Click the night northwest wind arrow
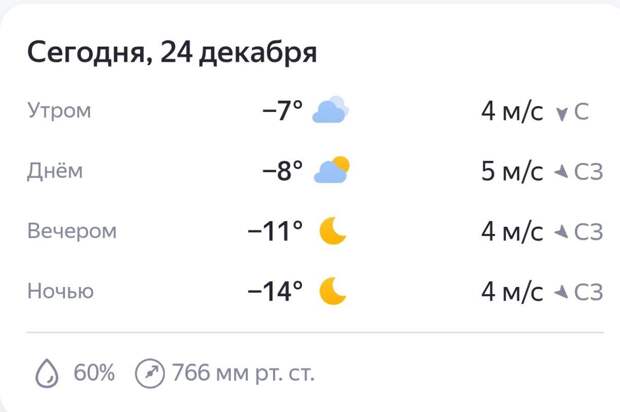 point(562,292)
